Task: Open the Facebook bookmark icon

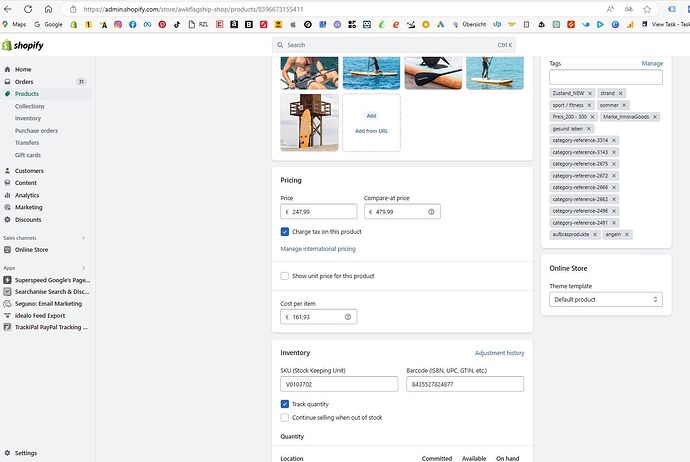Action: [x=132, y=25]
